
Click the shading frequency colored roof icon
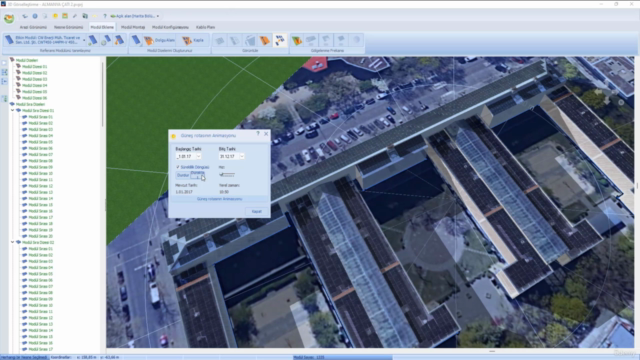coord(297,40)
